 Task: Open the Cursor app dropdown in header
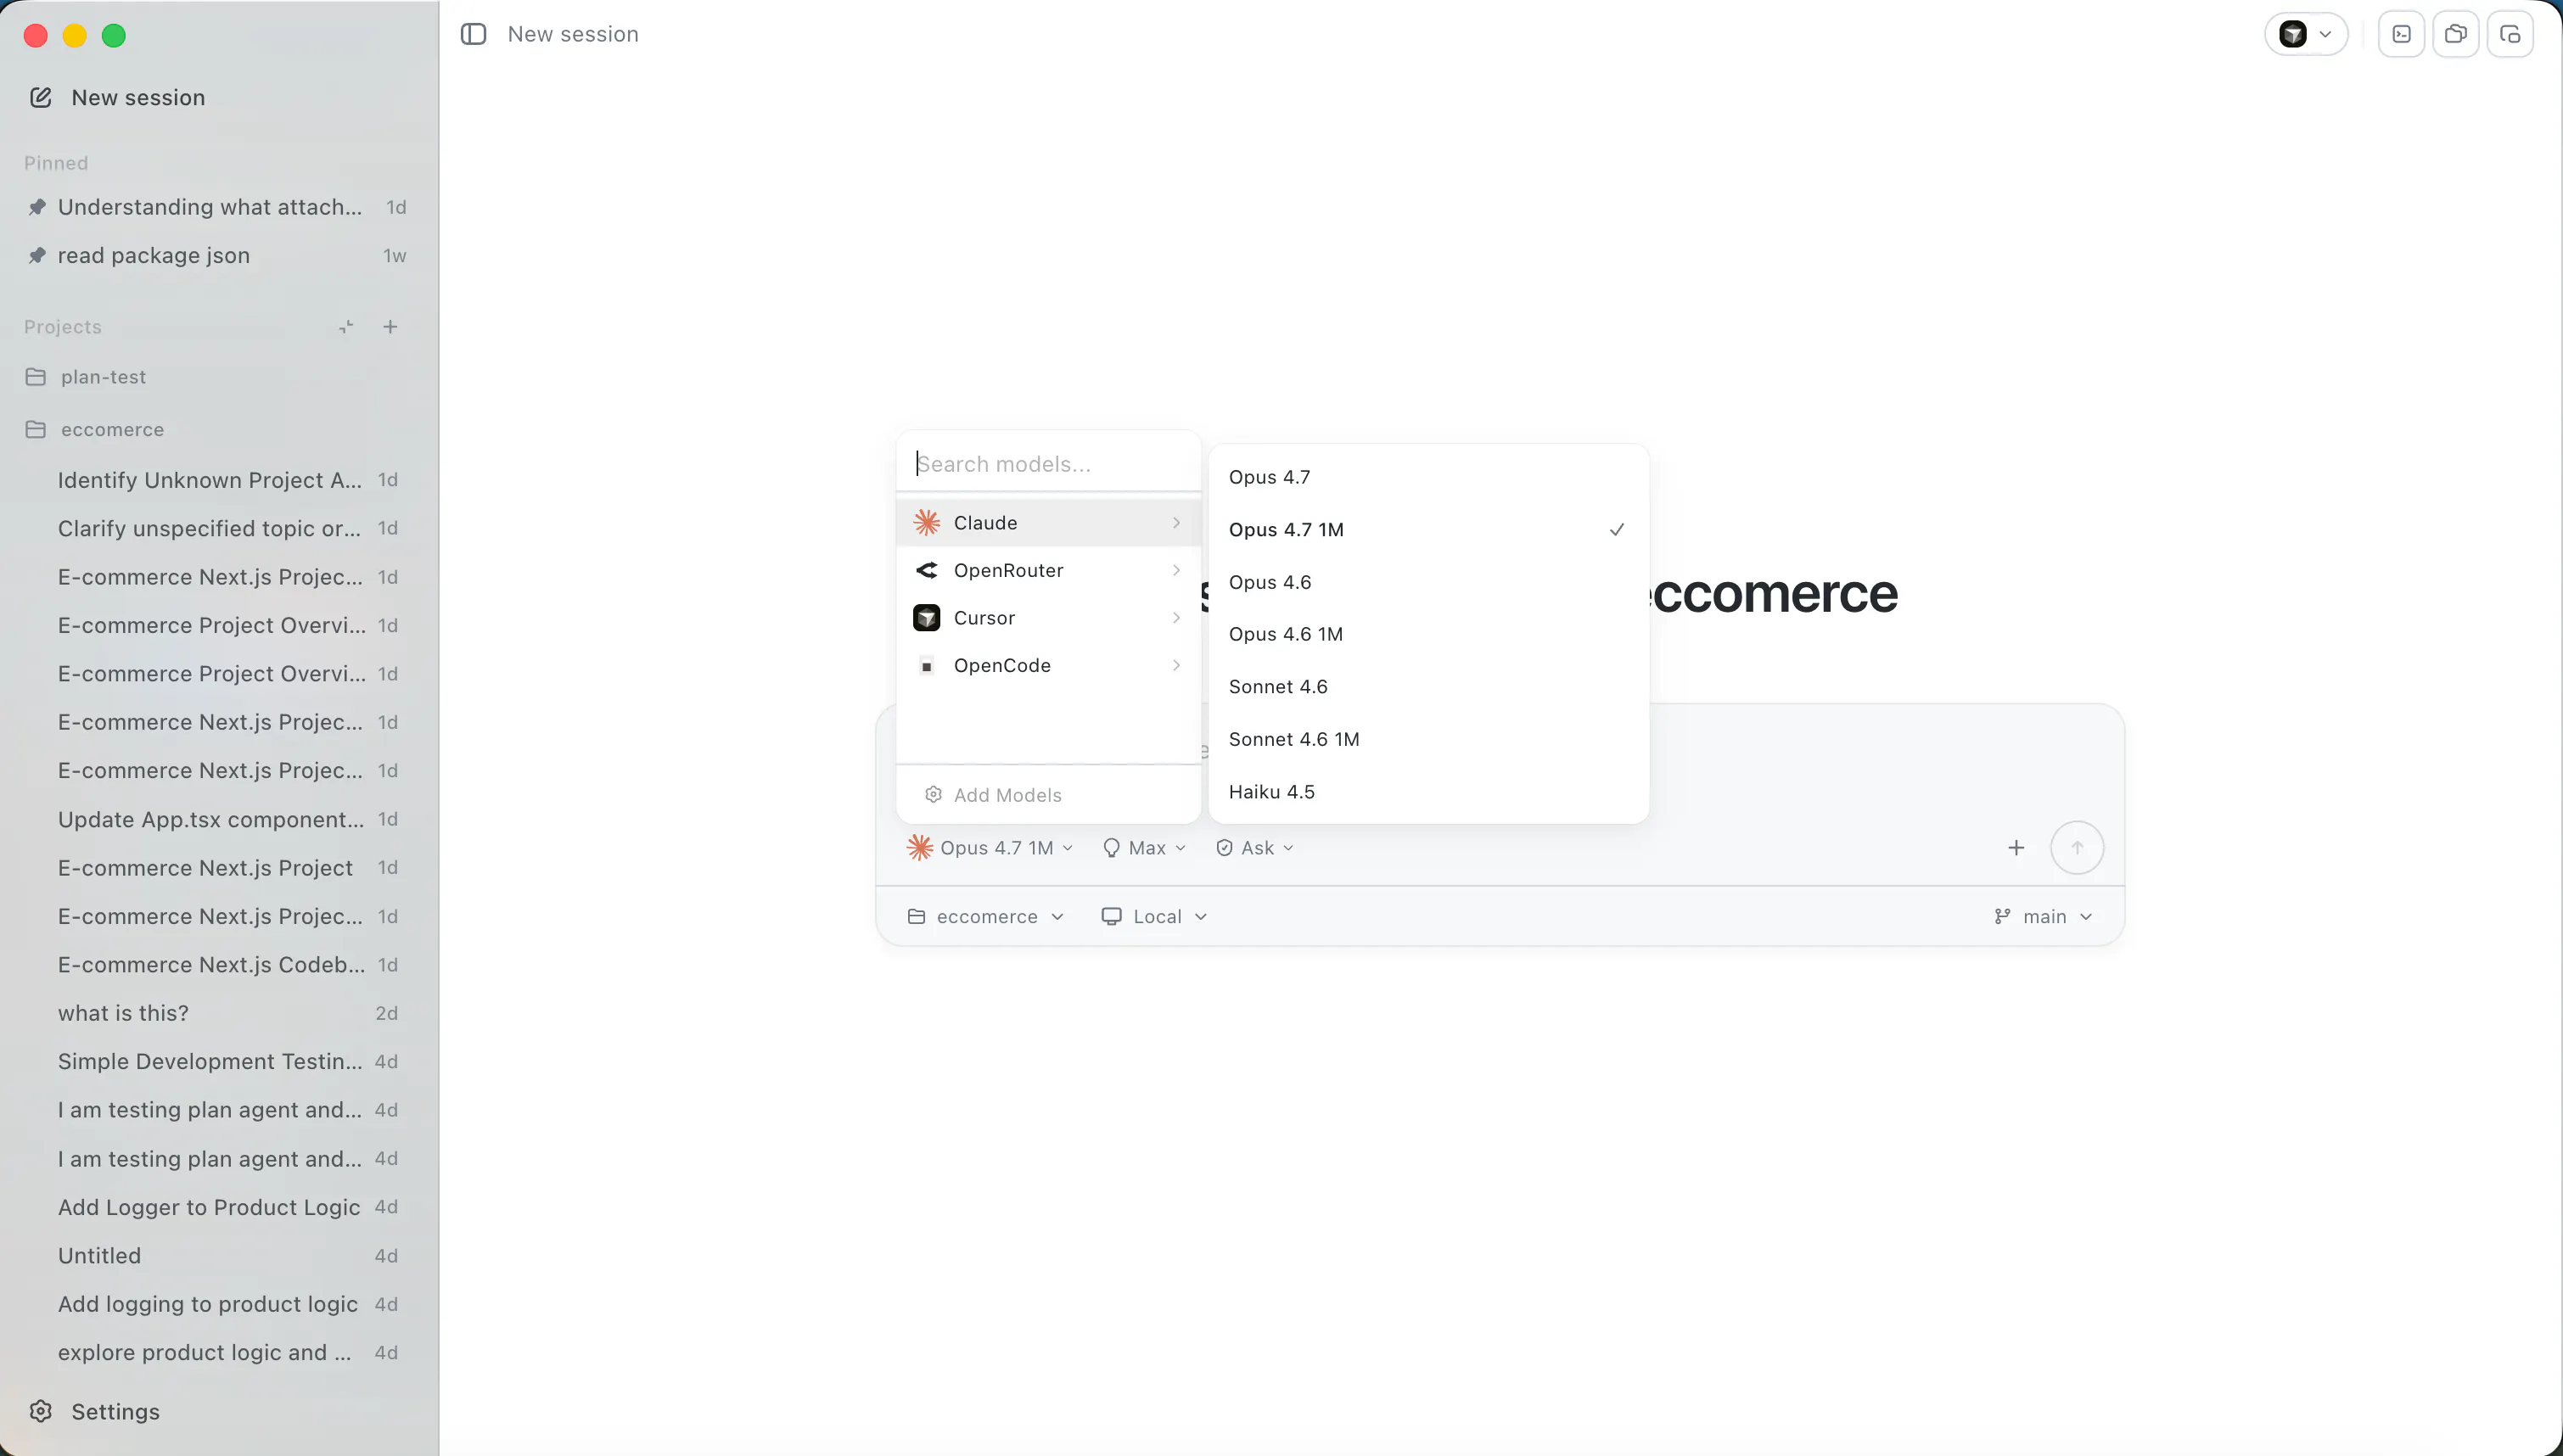pyautogui.click(x=2306, y=34)
